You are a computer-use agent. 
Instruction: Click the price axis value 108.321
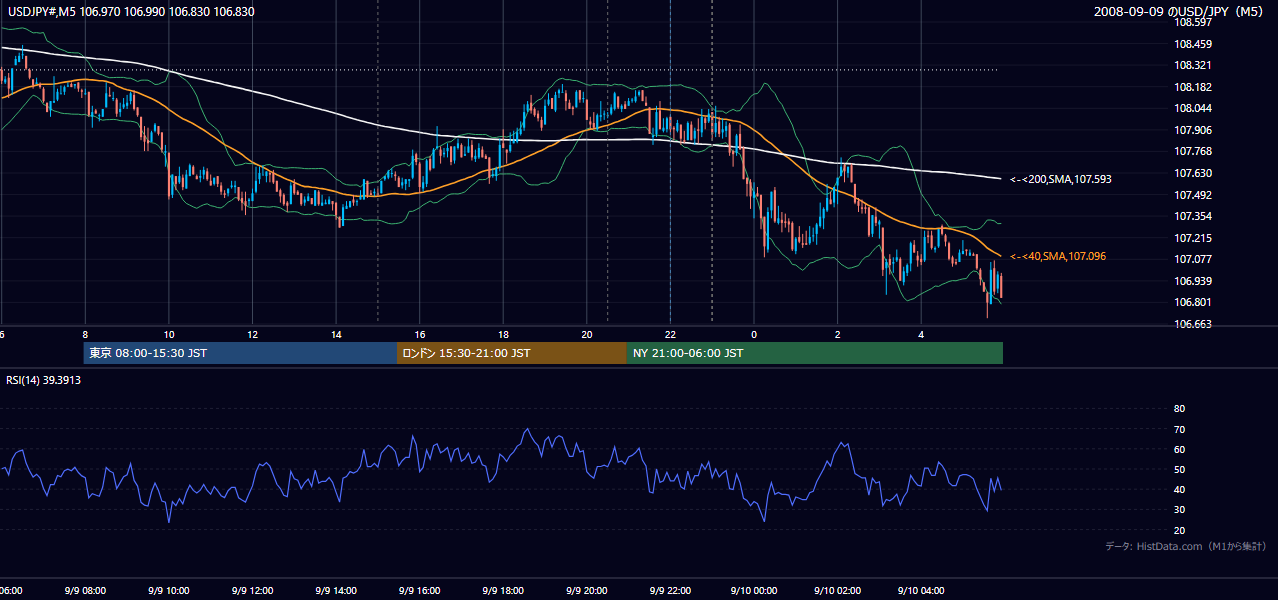coord(1192,66)
